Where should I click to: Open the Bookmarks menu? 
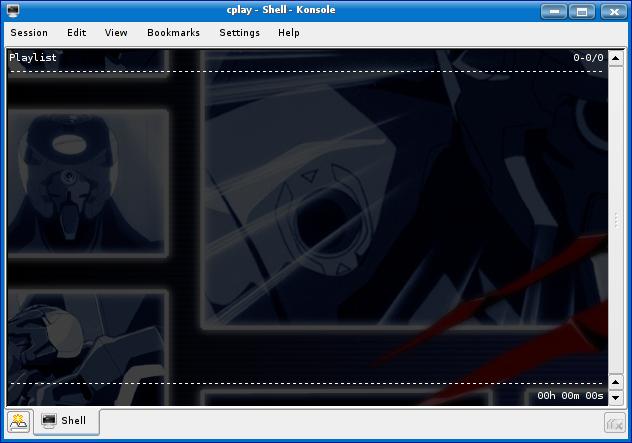(x=173, y=32)
